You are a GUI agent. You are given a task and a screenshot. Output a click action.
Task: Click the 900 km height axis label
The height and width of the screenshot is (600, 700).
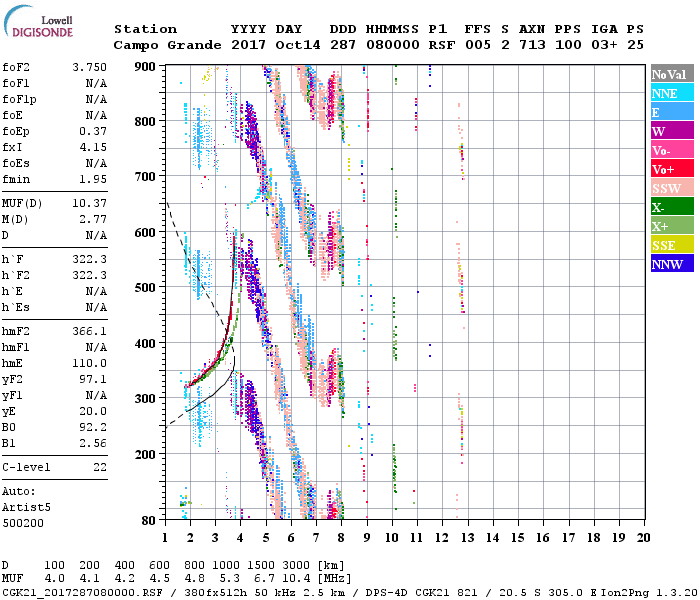coord(145,67)
